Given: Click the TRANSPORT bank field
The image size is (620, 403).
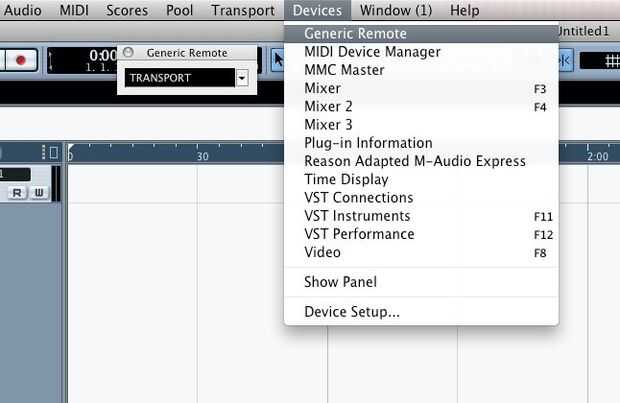Looking at the screenshot, I should tap(180, 78).
